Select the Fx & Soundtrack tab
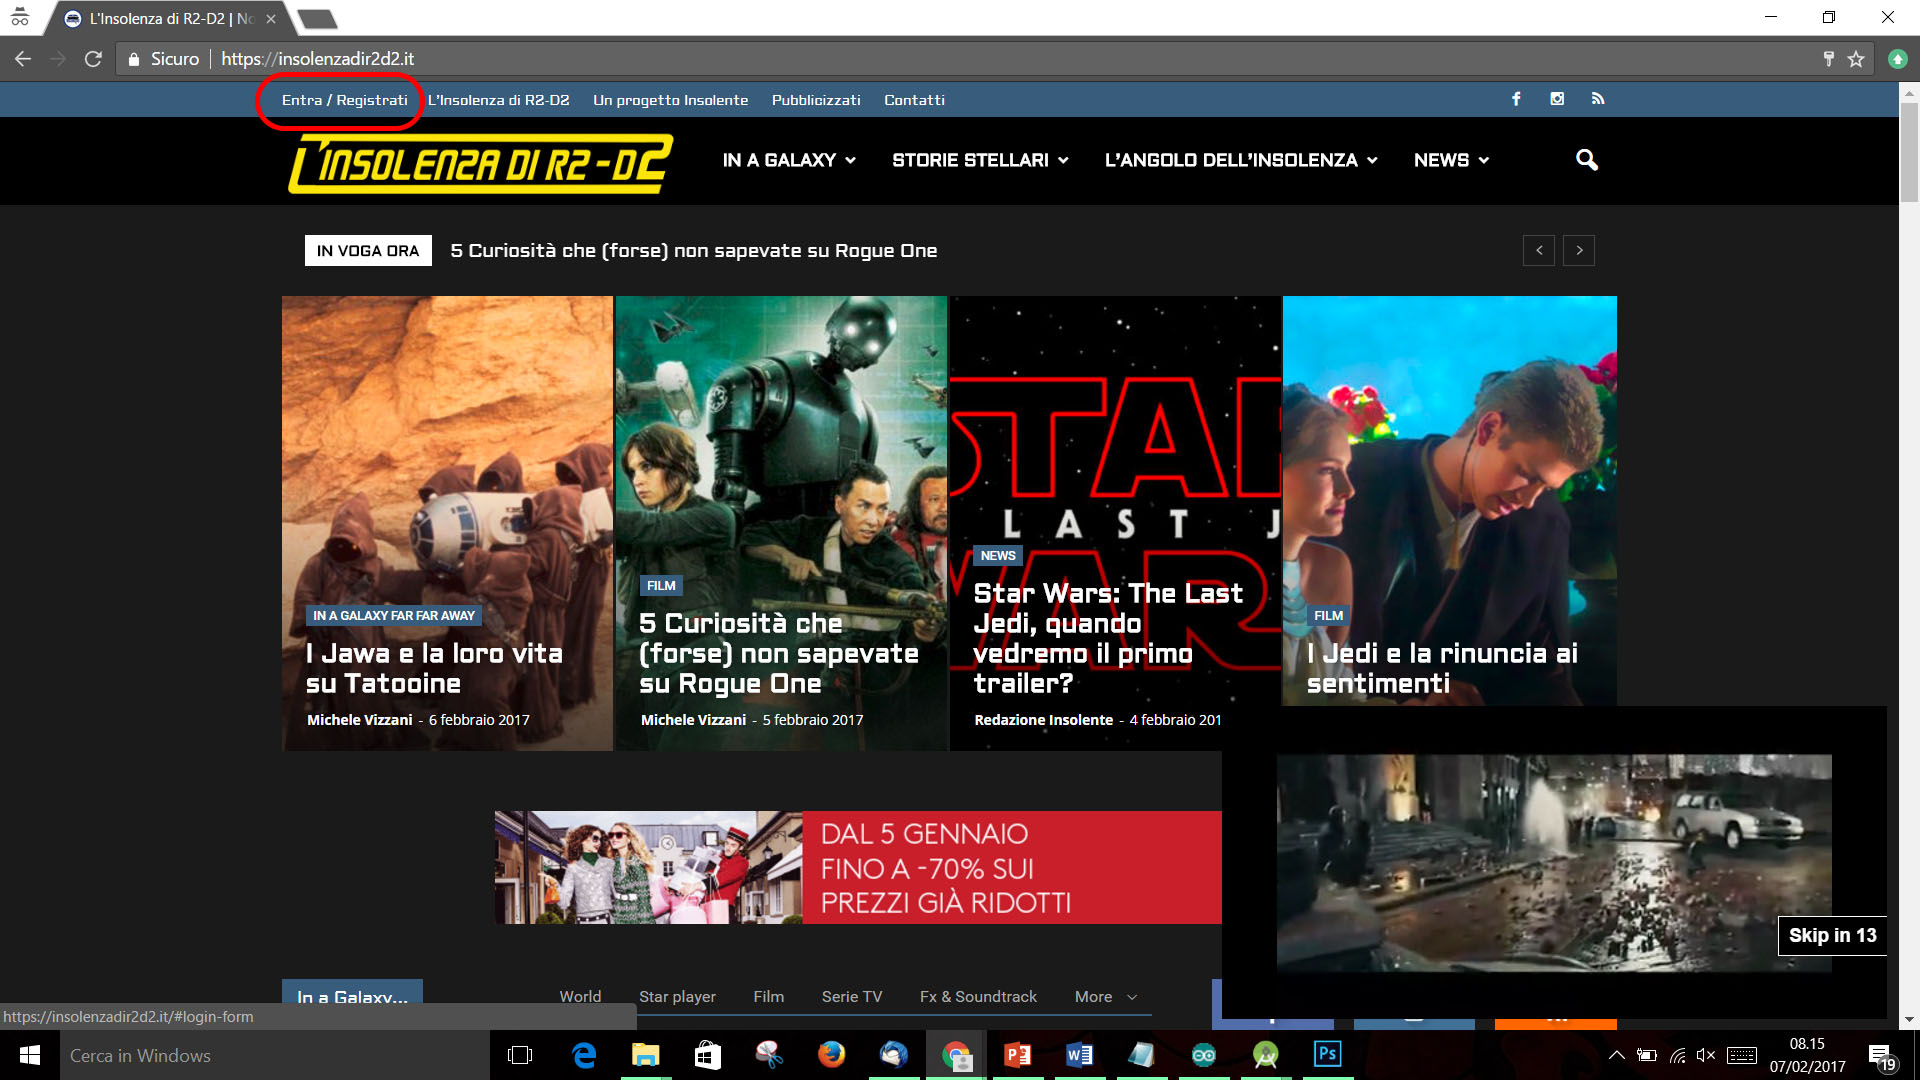Image resolution: width=1920 pixels, height=1080 pixels. (x=978, y=997)
